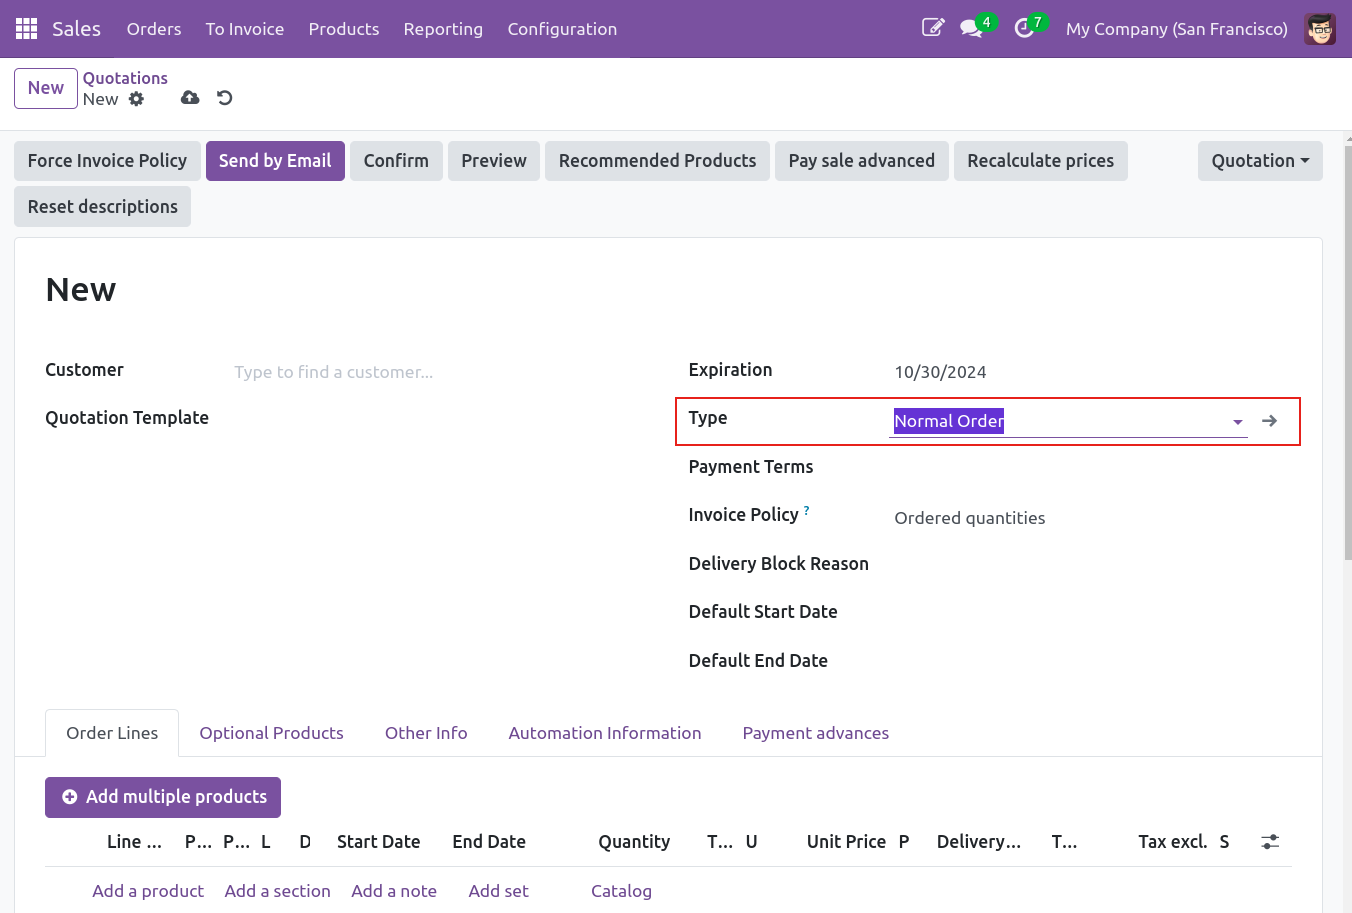Click the user avatar picture
1352x913 pixels.
click(x=1320, y=29)
